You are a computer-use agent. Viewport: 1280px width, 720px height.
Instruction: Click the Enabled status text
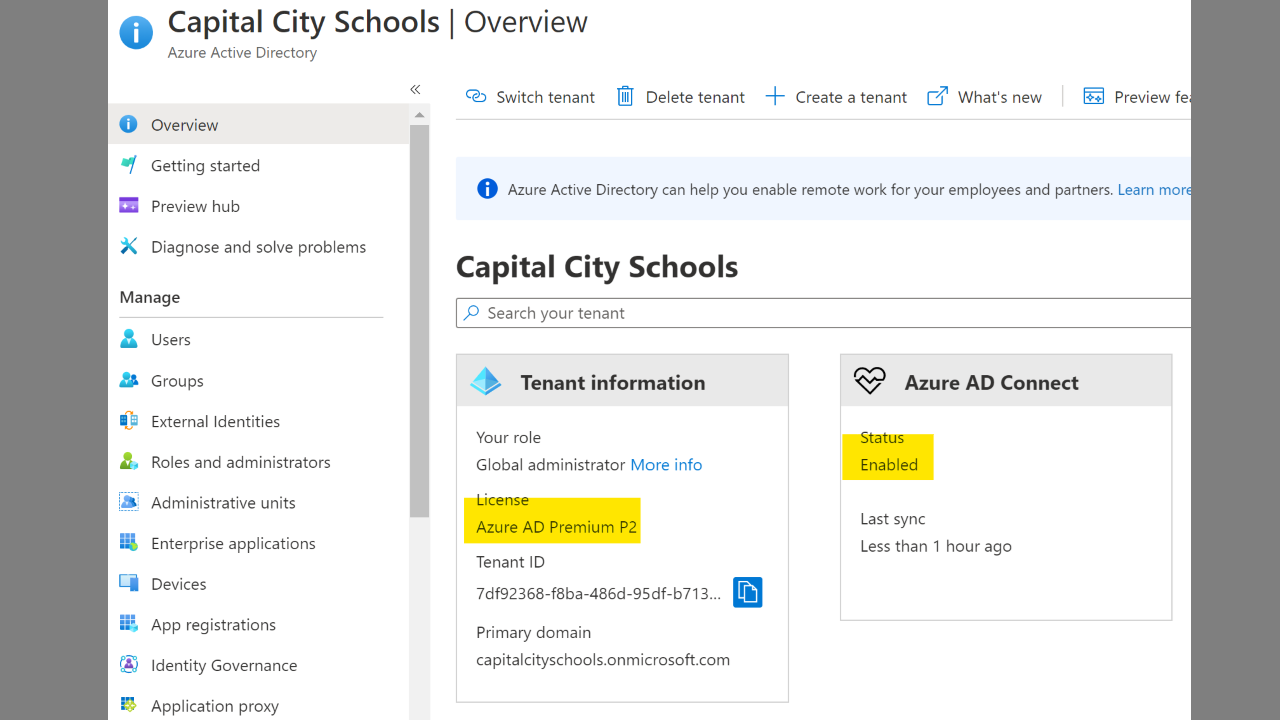889,464
